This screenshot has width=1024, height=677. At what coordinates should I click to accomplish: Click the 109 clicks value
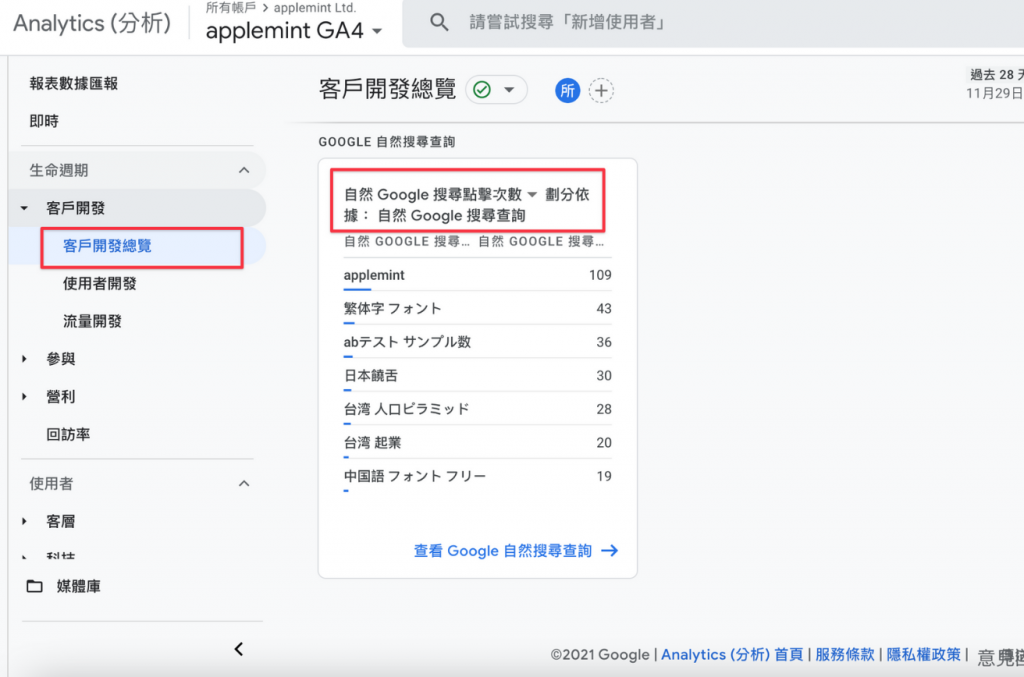(600, 276)
